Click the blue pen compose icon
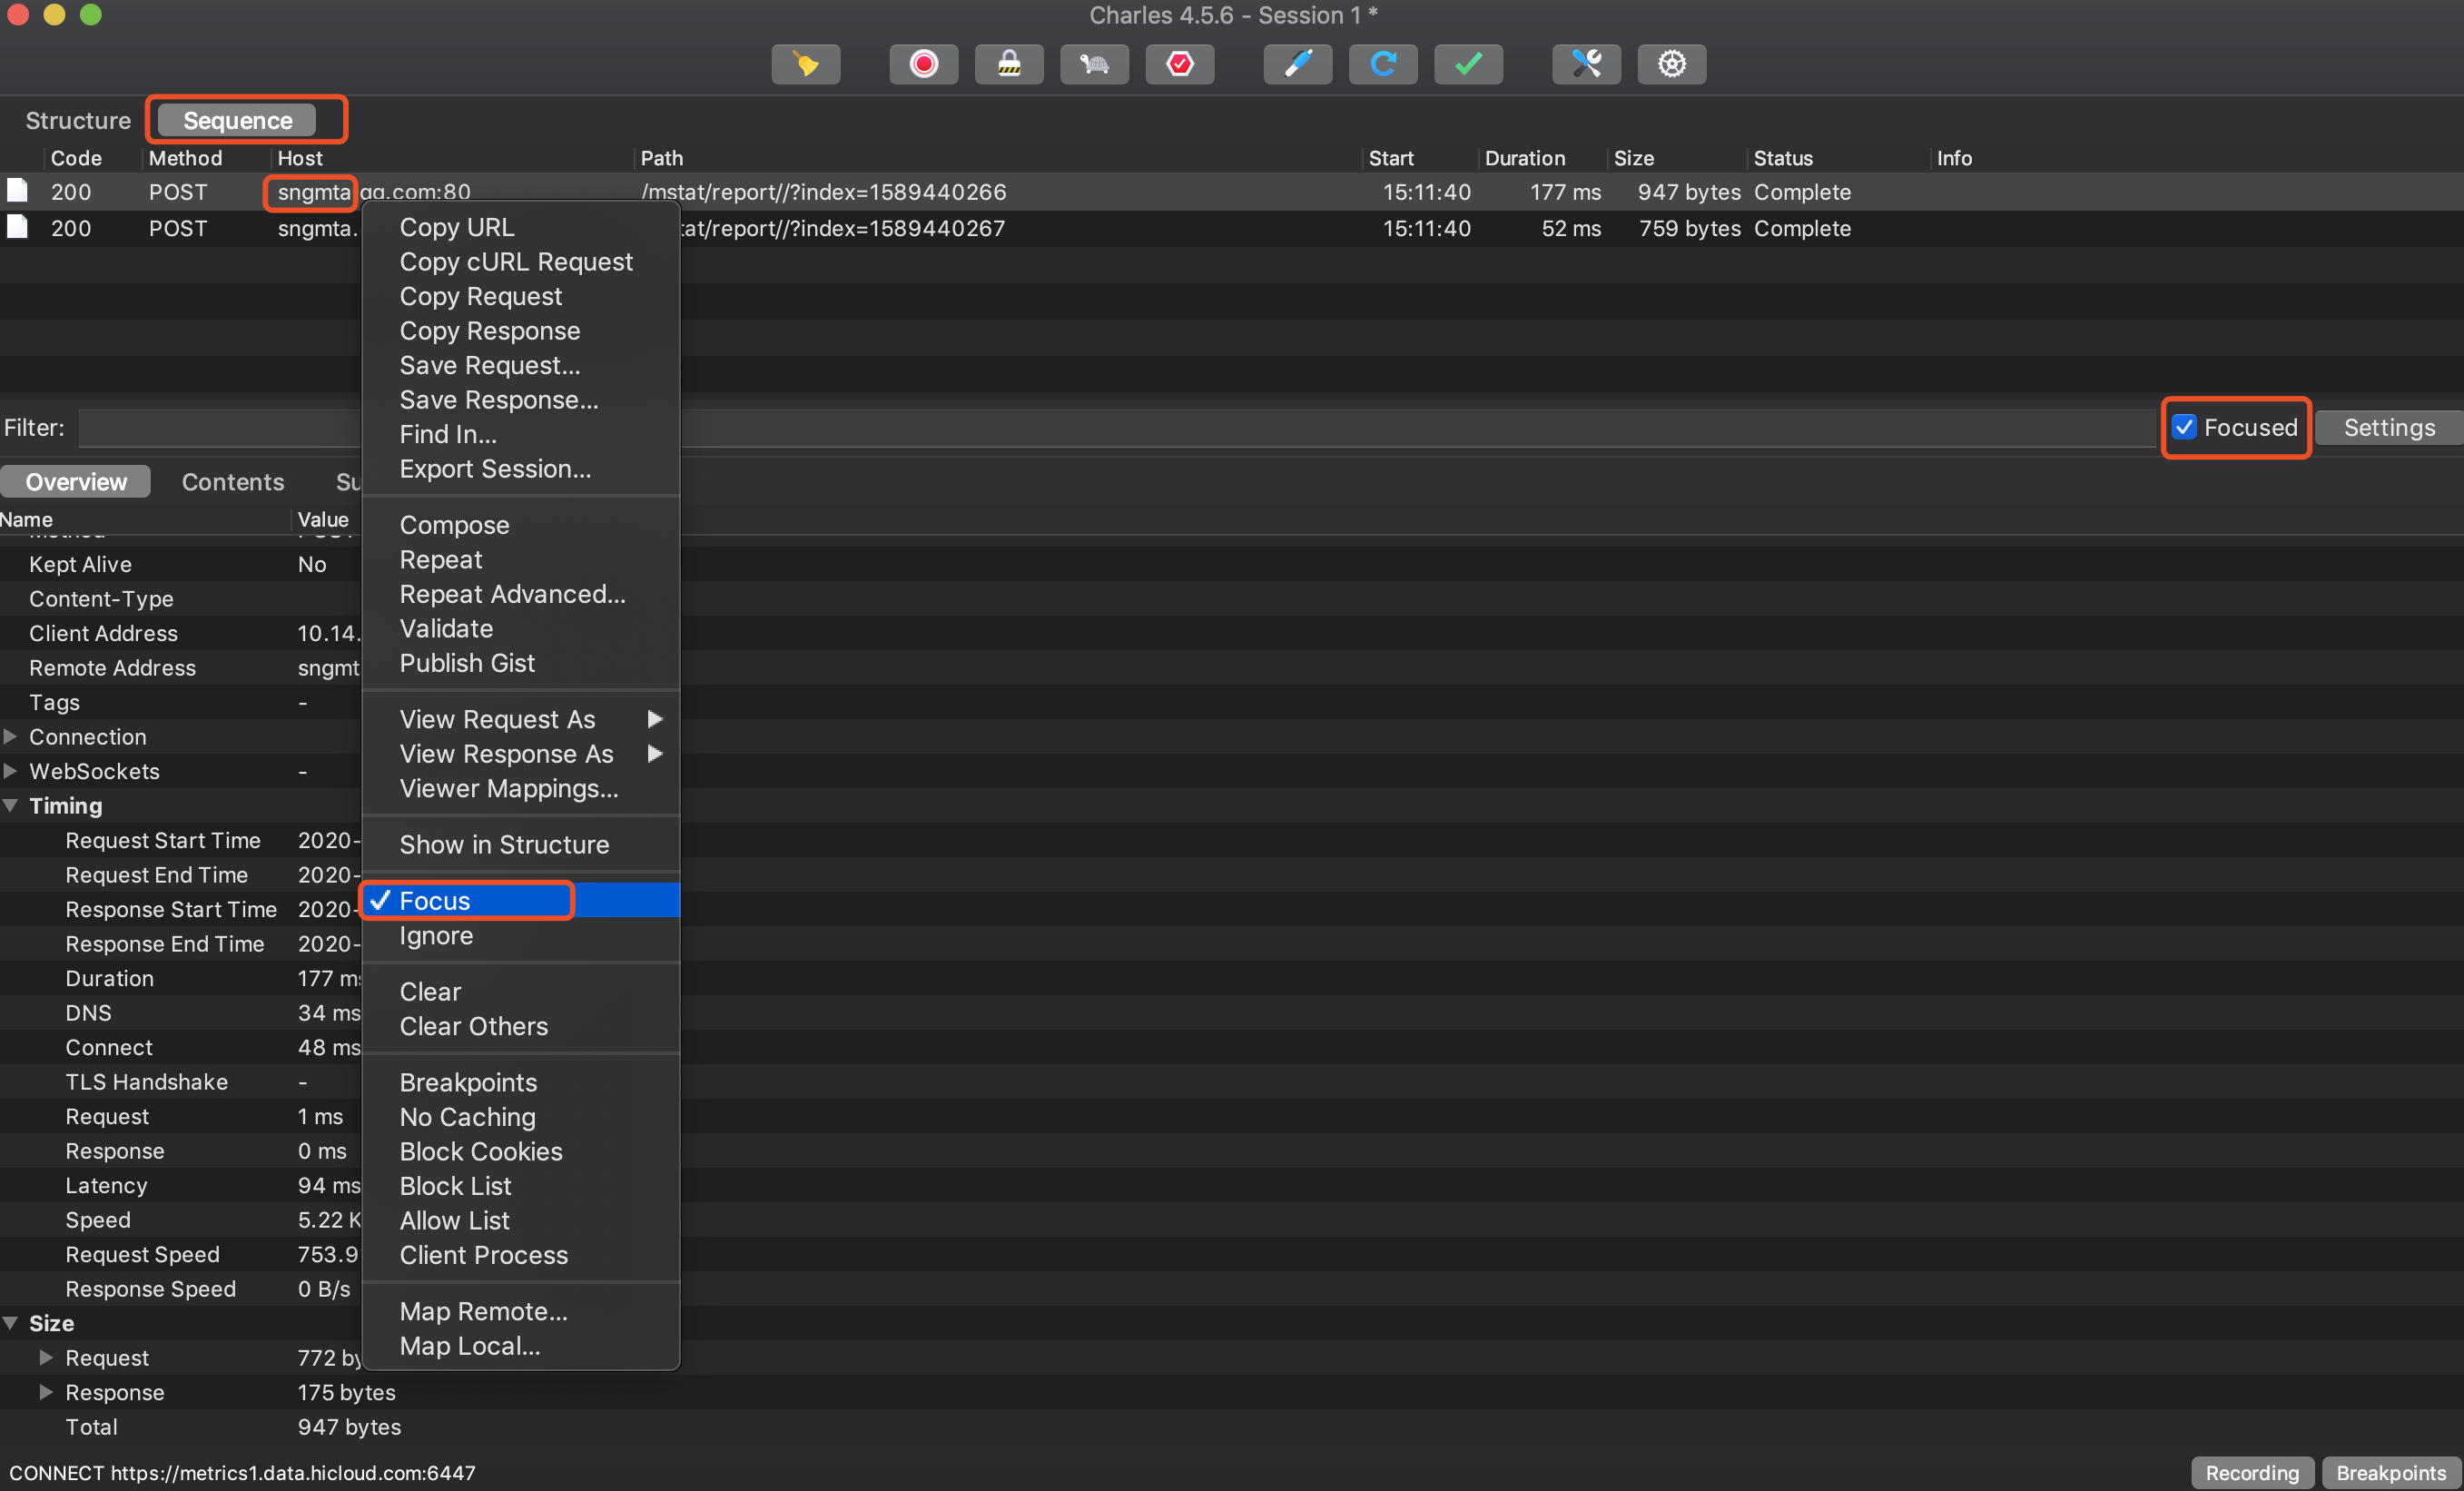This screenshot has height=1491, width=2464. tap(1297, 64)
